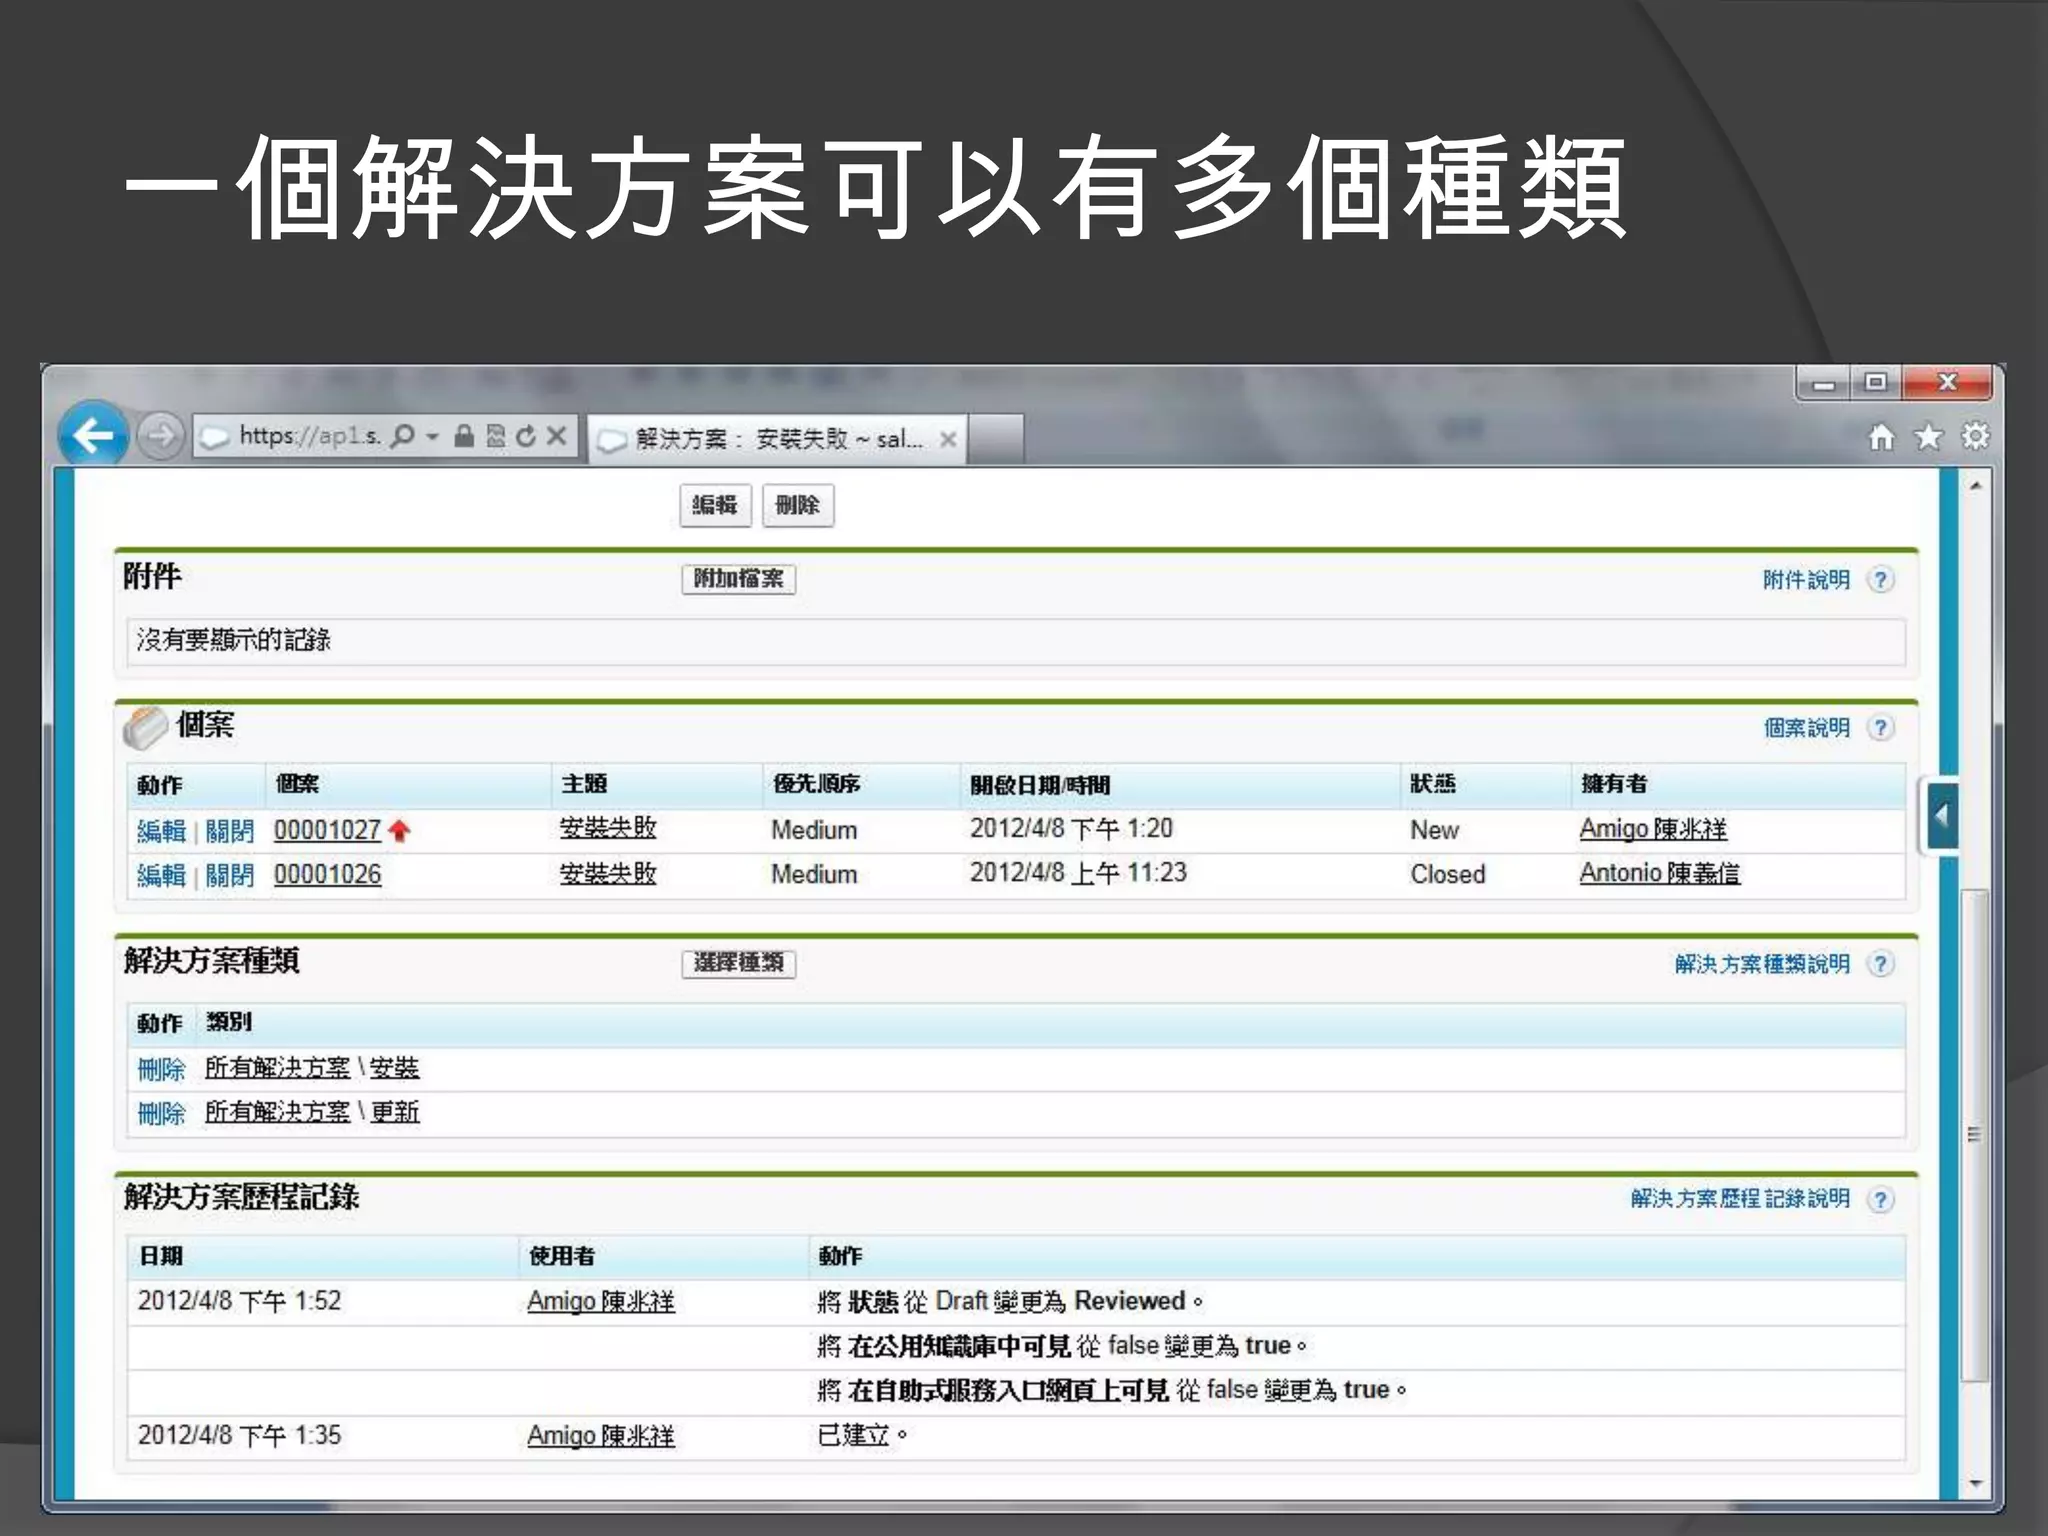
Task: Click the help question icon beside 附件說明
Action: click(1881, 580)
